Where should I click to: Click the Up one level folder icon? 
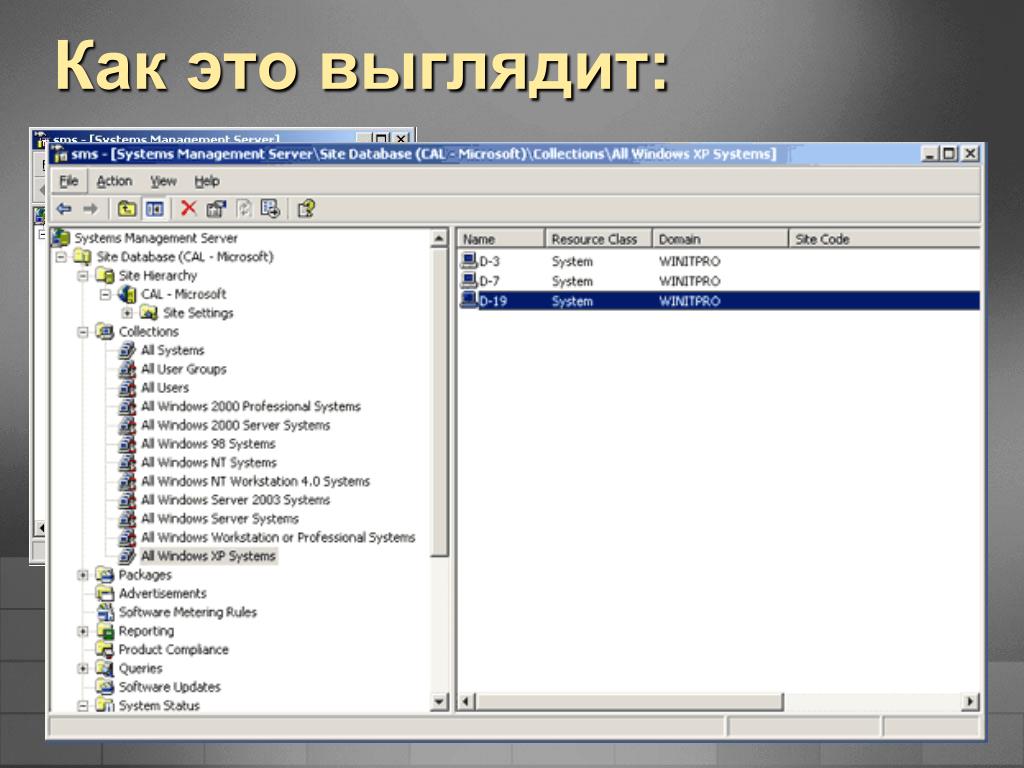(127, 209)
